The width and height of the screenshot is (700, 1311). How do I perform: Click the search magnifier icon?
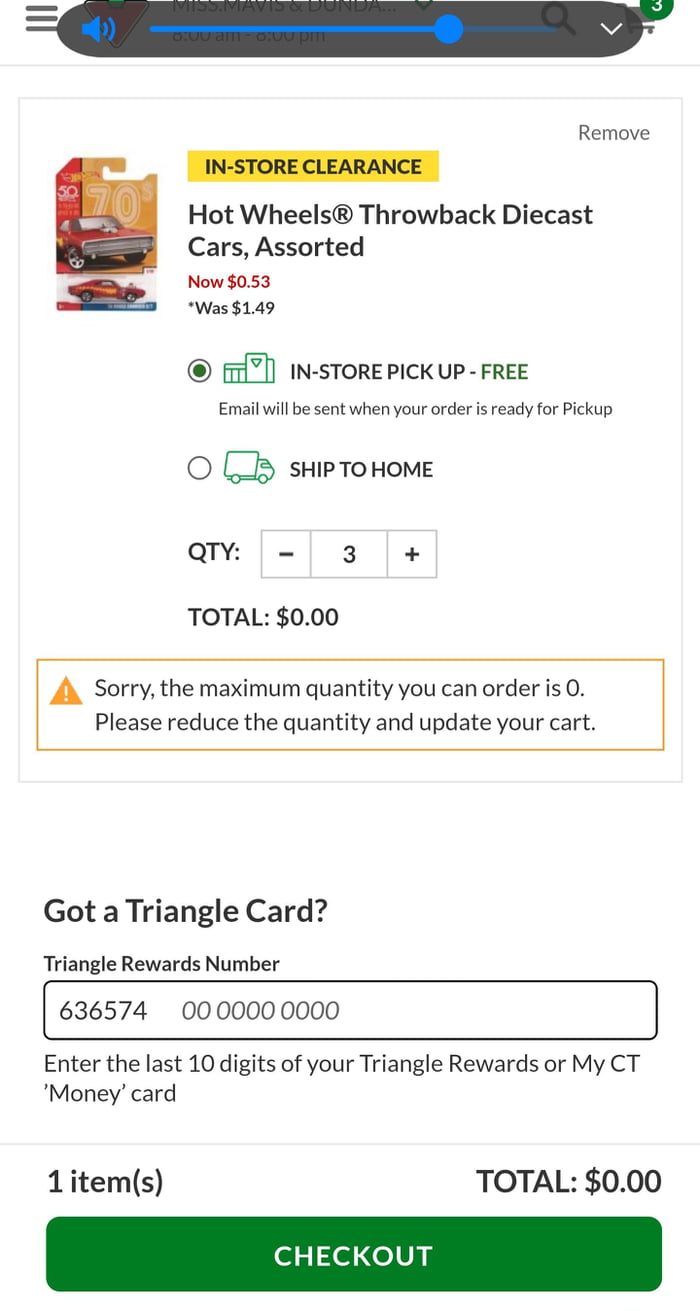[x=559, y=18]
